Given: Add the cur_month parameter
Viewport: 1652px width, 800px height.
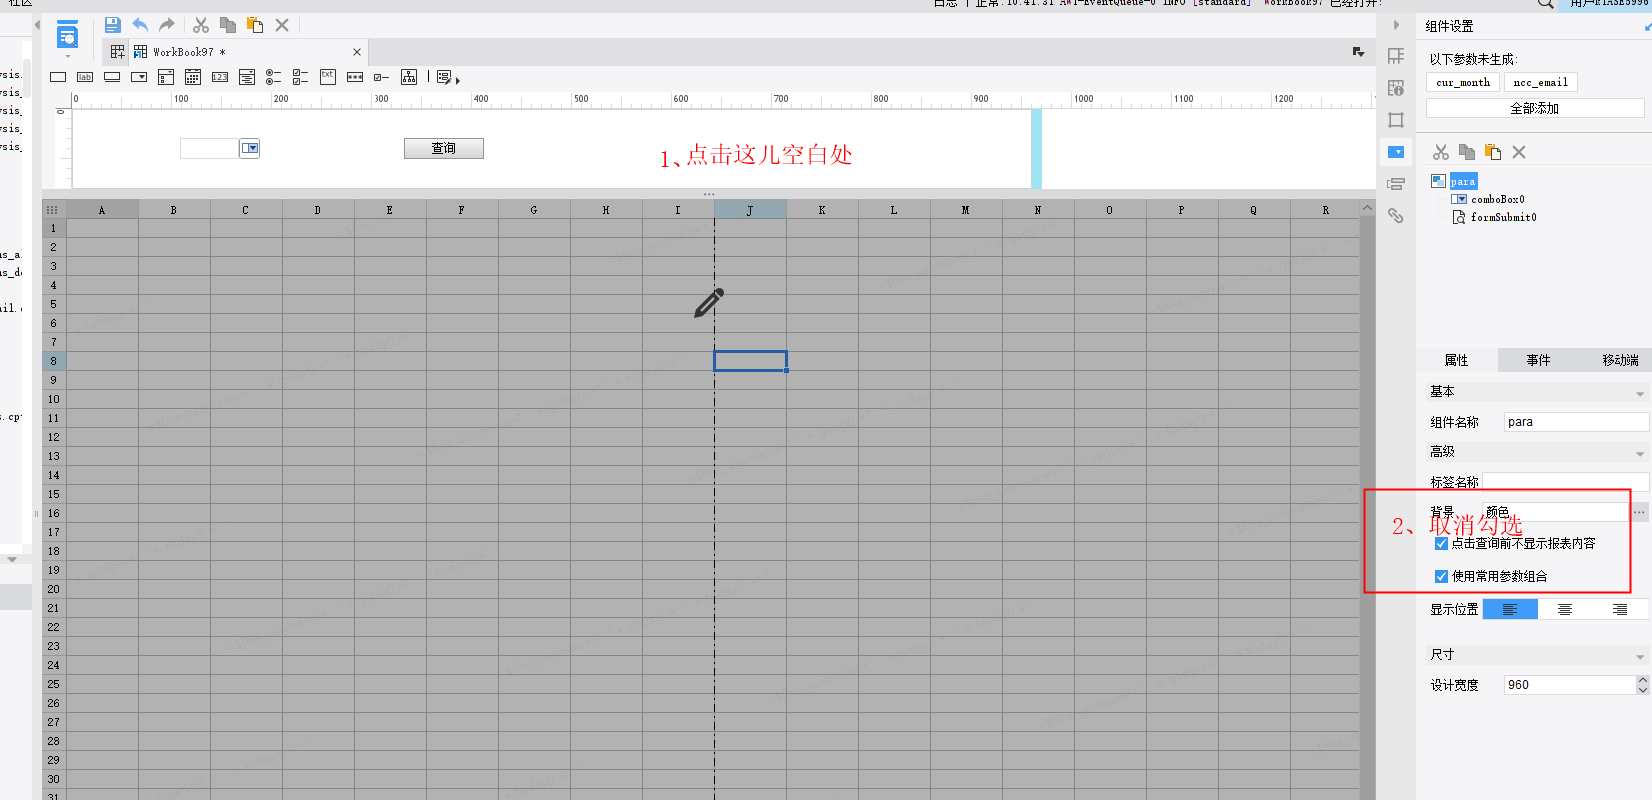Looking at the screenshot, I should [1462, 83].
